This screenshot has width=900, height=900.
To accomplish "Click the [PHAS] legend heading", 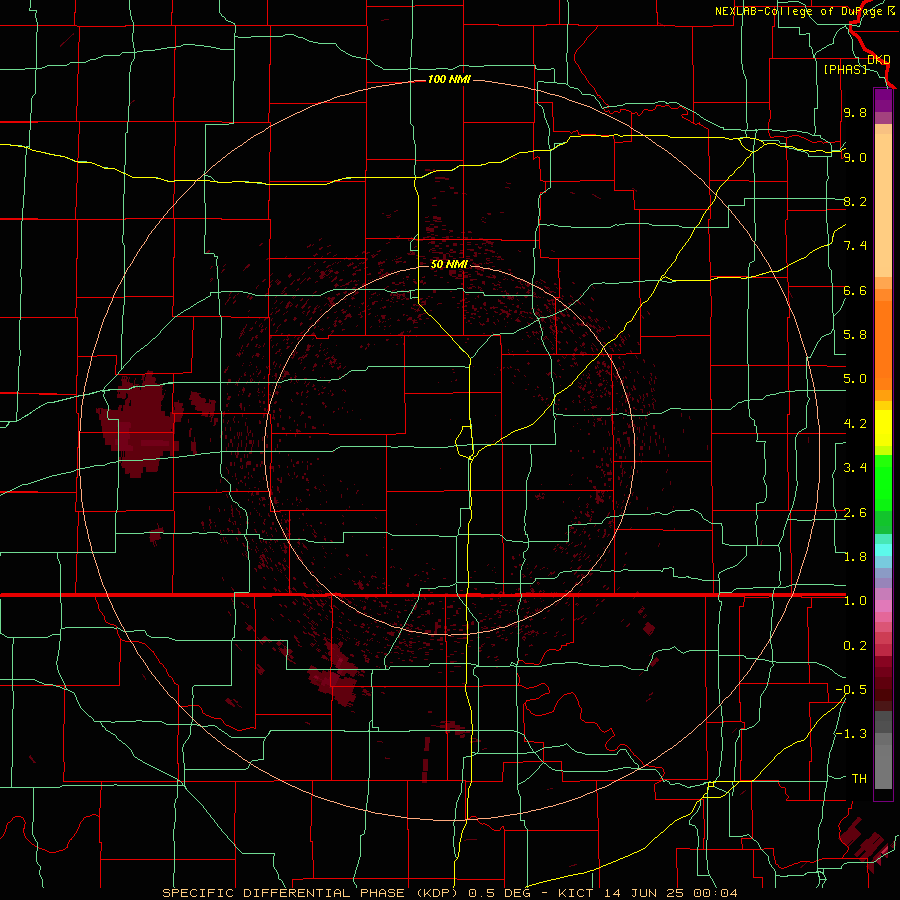I will (x=845, y=69).
